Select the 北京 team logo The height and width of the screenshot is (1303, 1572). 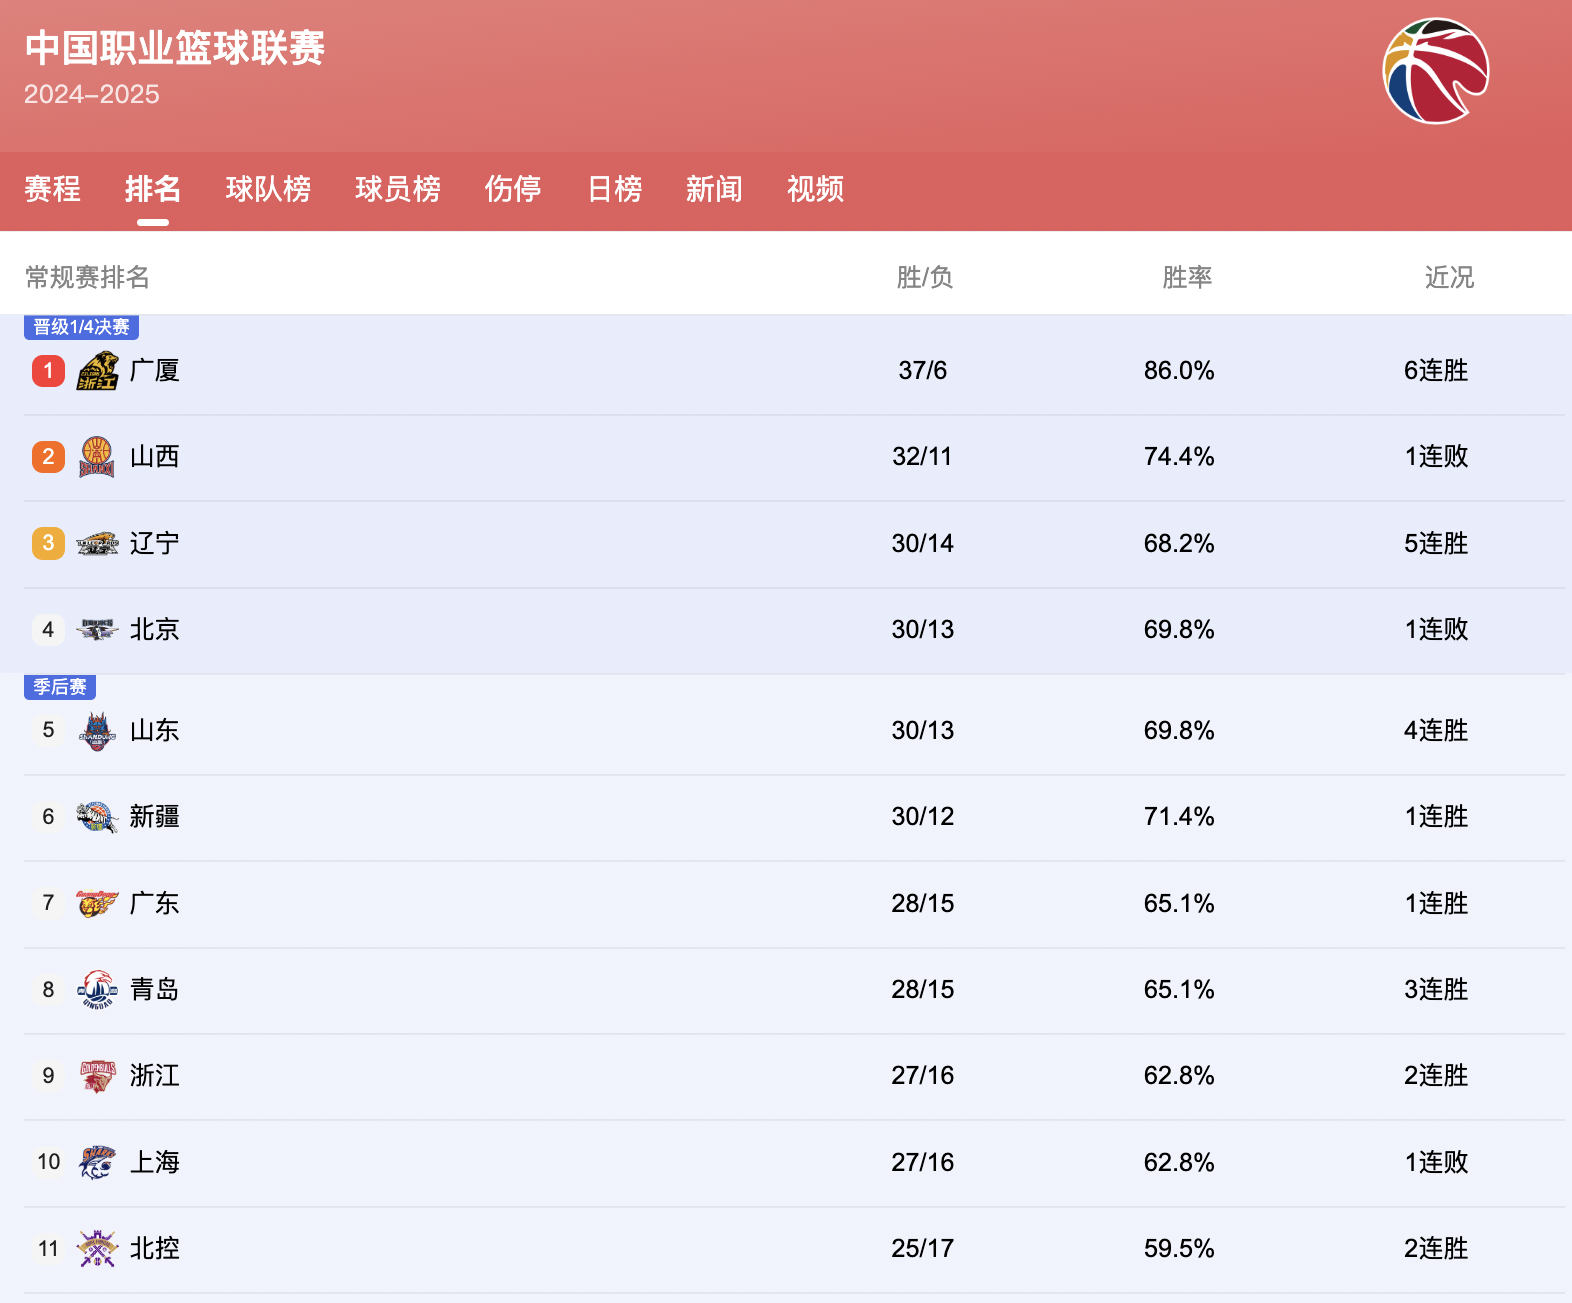tap(97, 630)
